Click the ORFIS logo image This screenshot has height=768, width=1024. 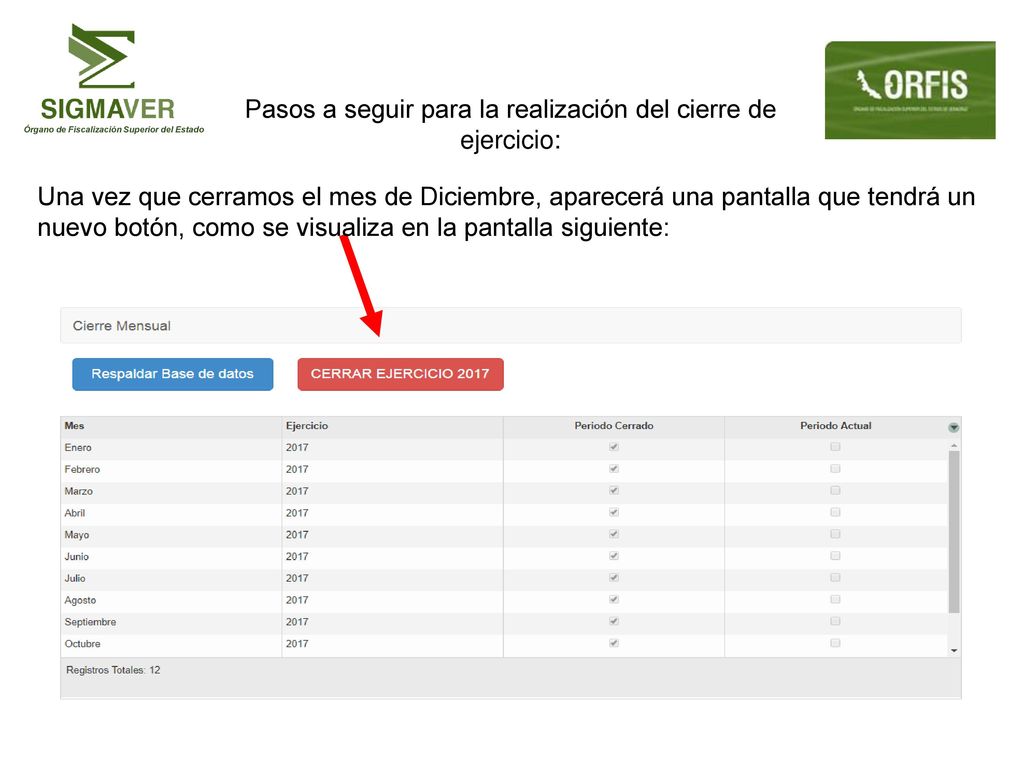point(910,90)
